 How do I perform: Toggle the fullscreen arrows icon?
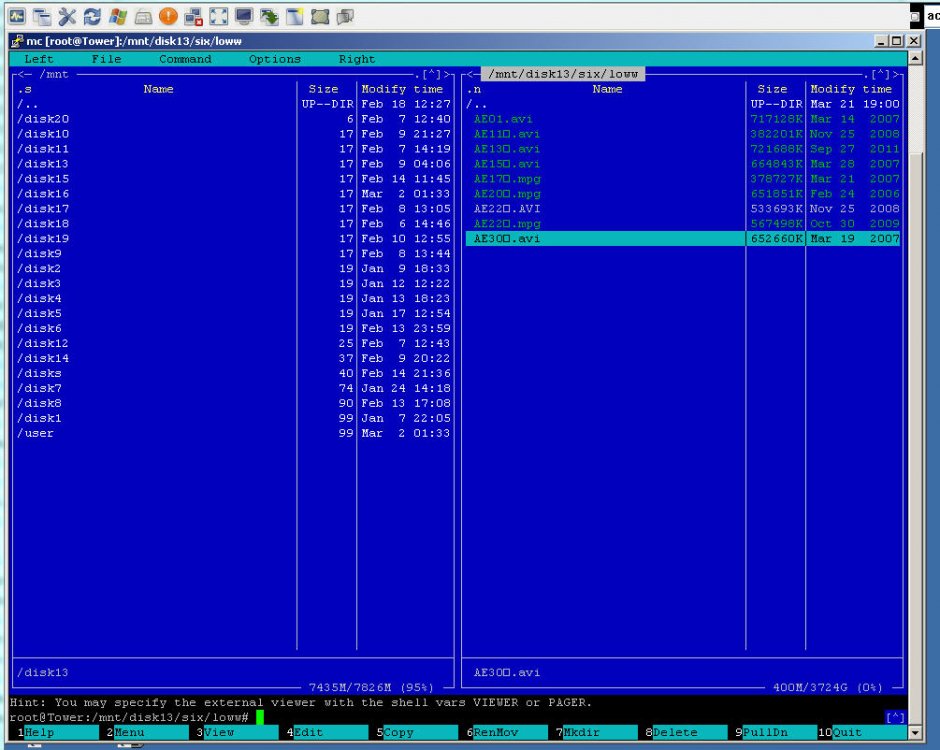pyautogui.click(x=218, y=17)
